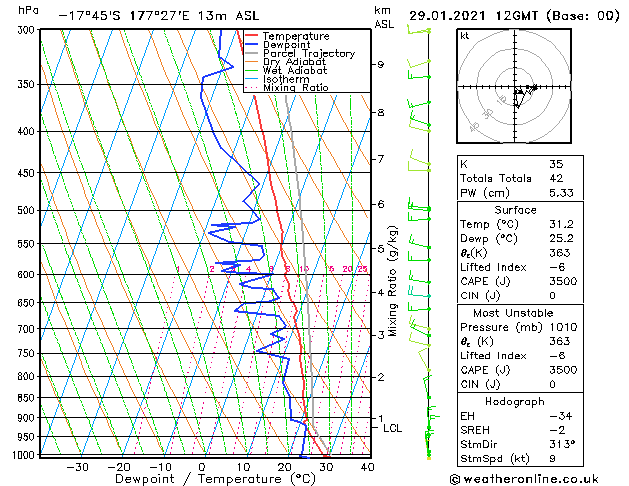Click the Hodograph section heading

[x=515, y=402]
